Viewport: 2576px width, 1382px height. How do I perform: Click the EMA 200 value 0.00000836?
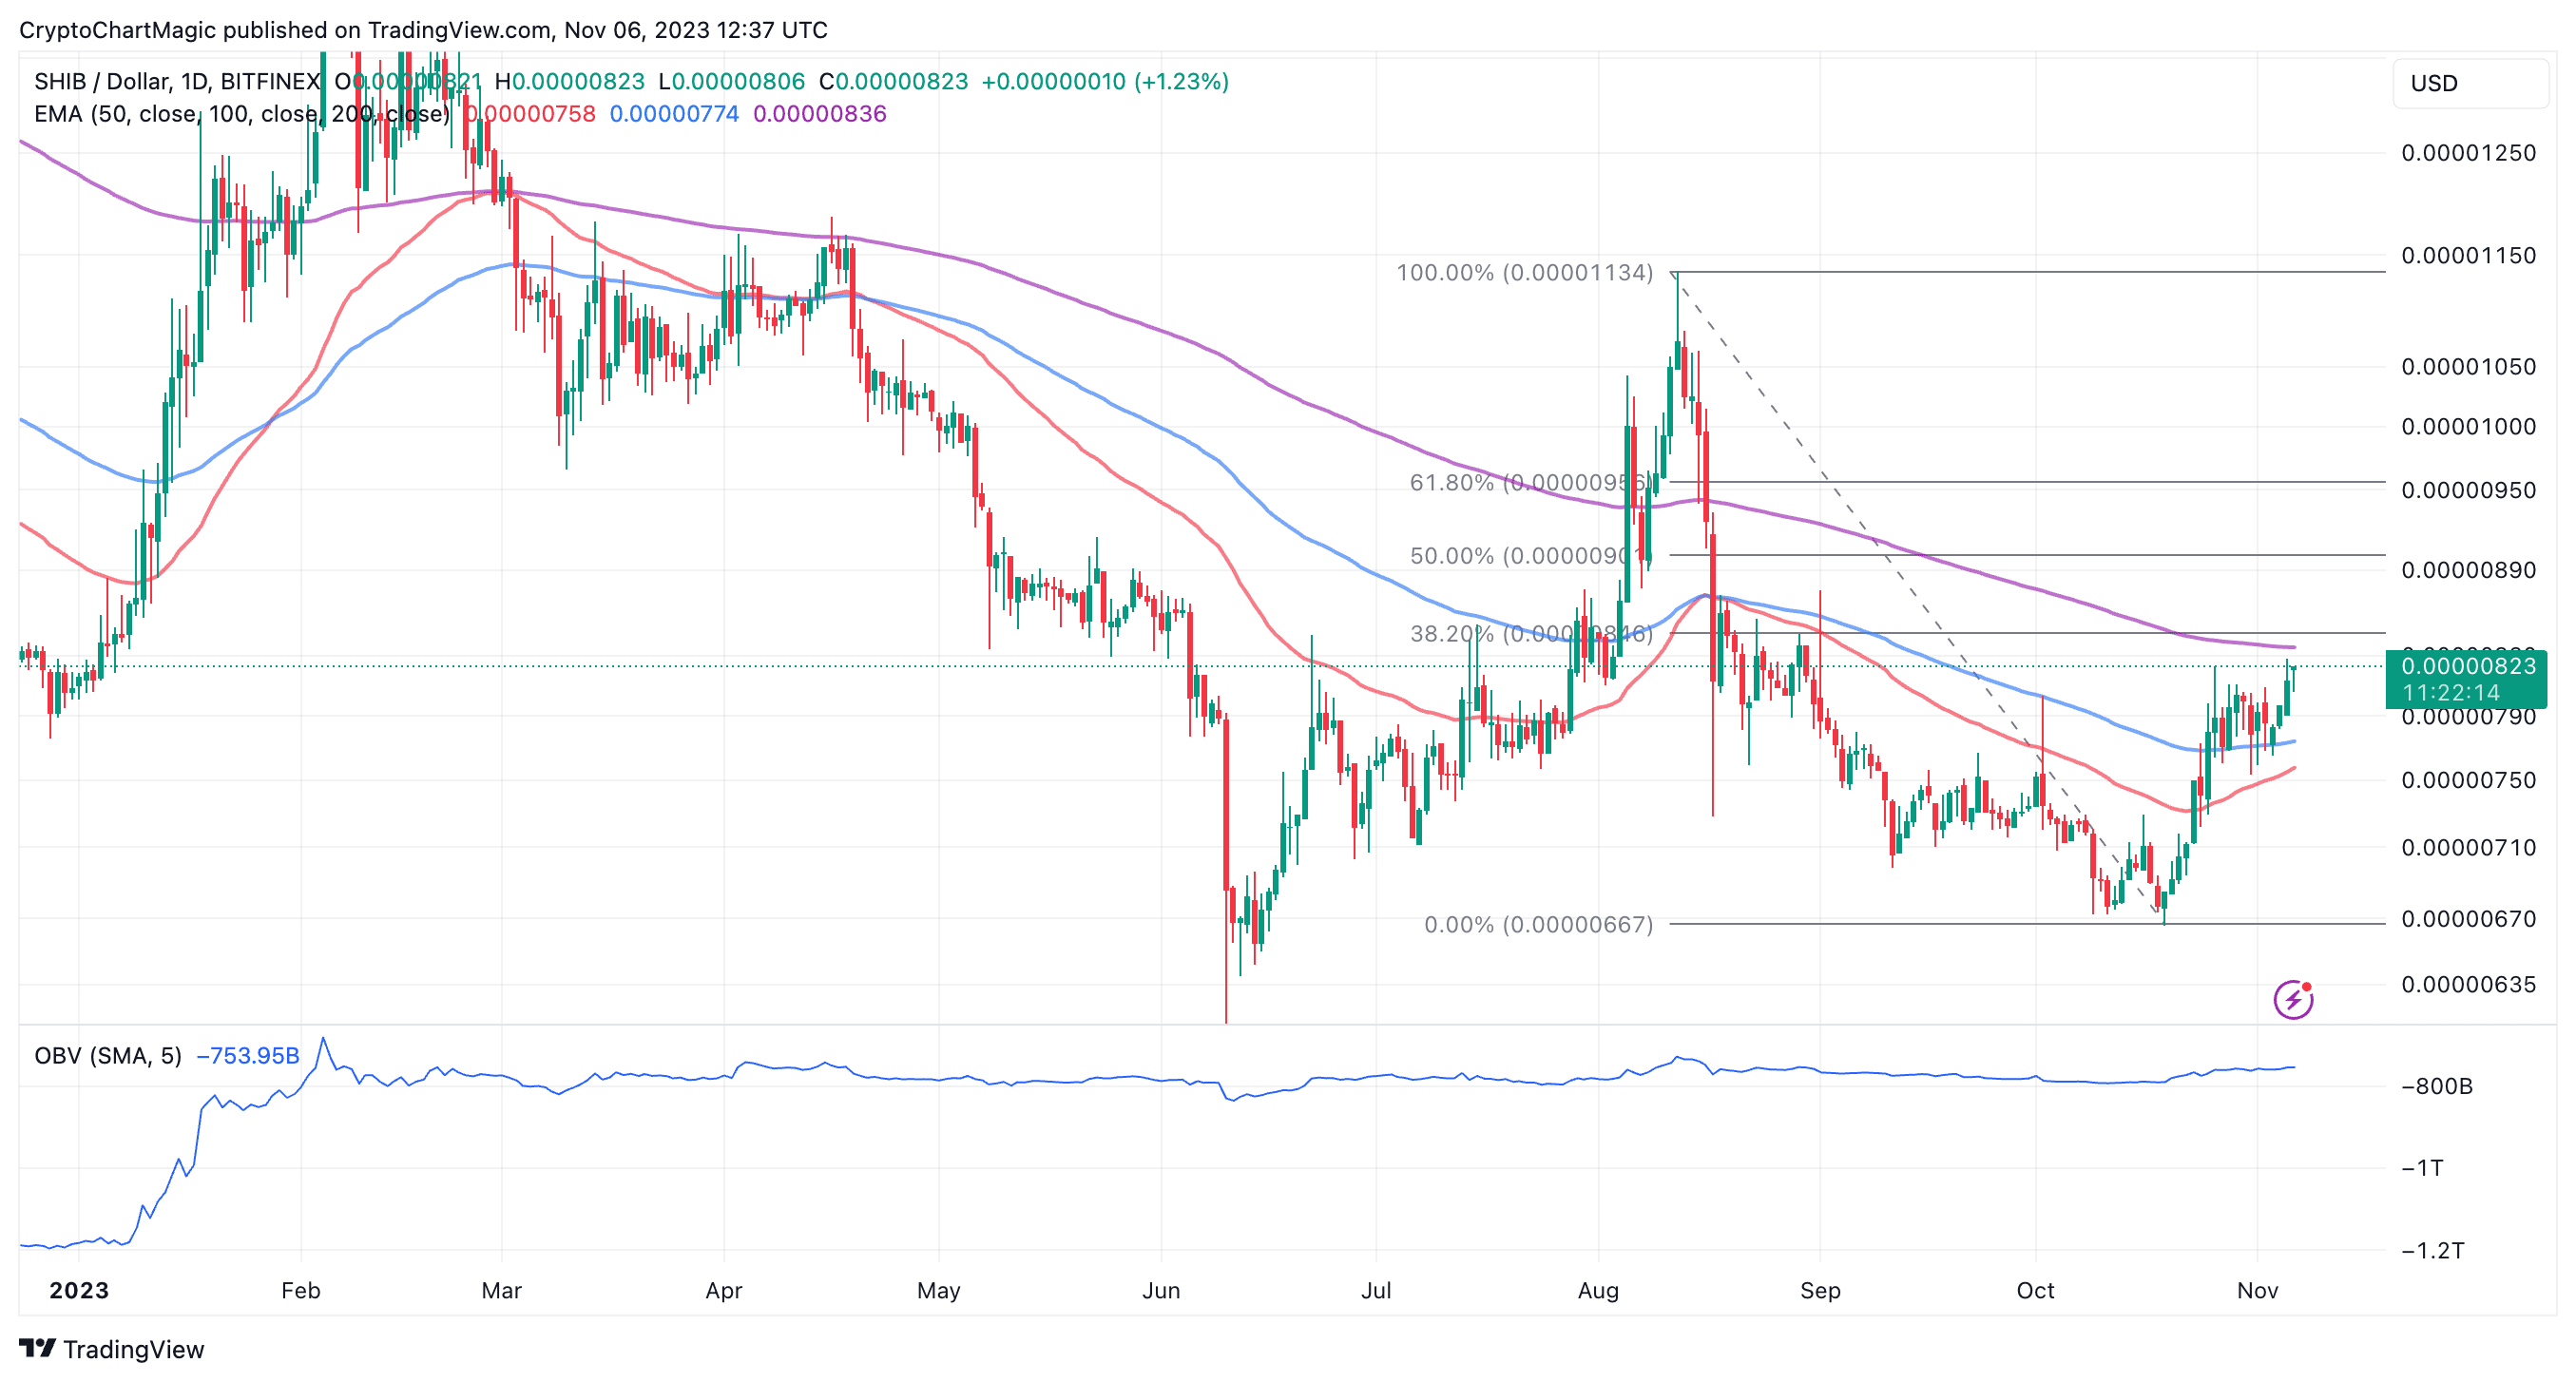(820, 113)
